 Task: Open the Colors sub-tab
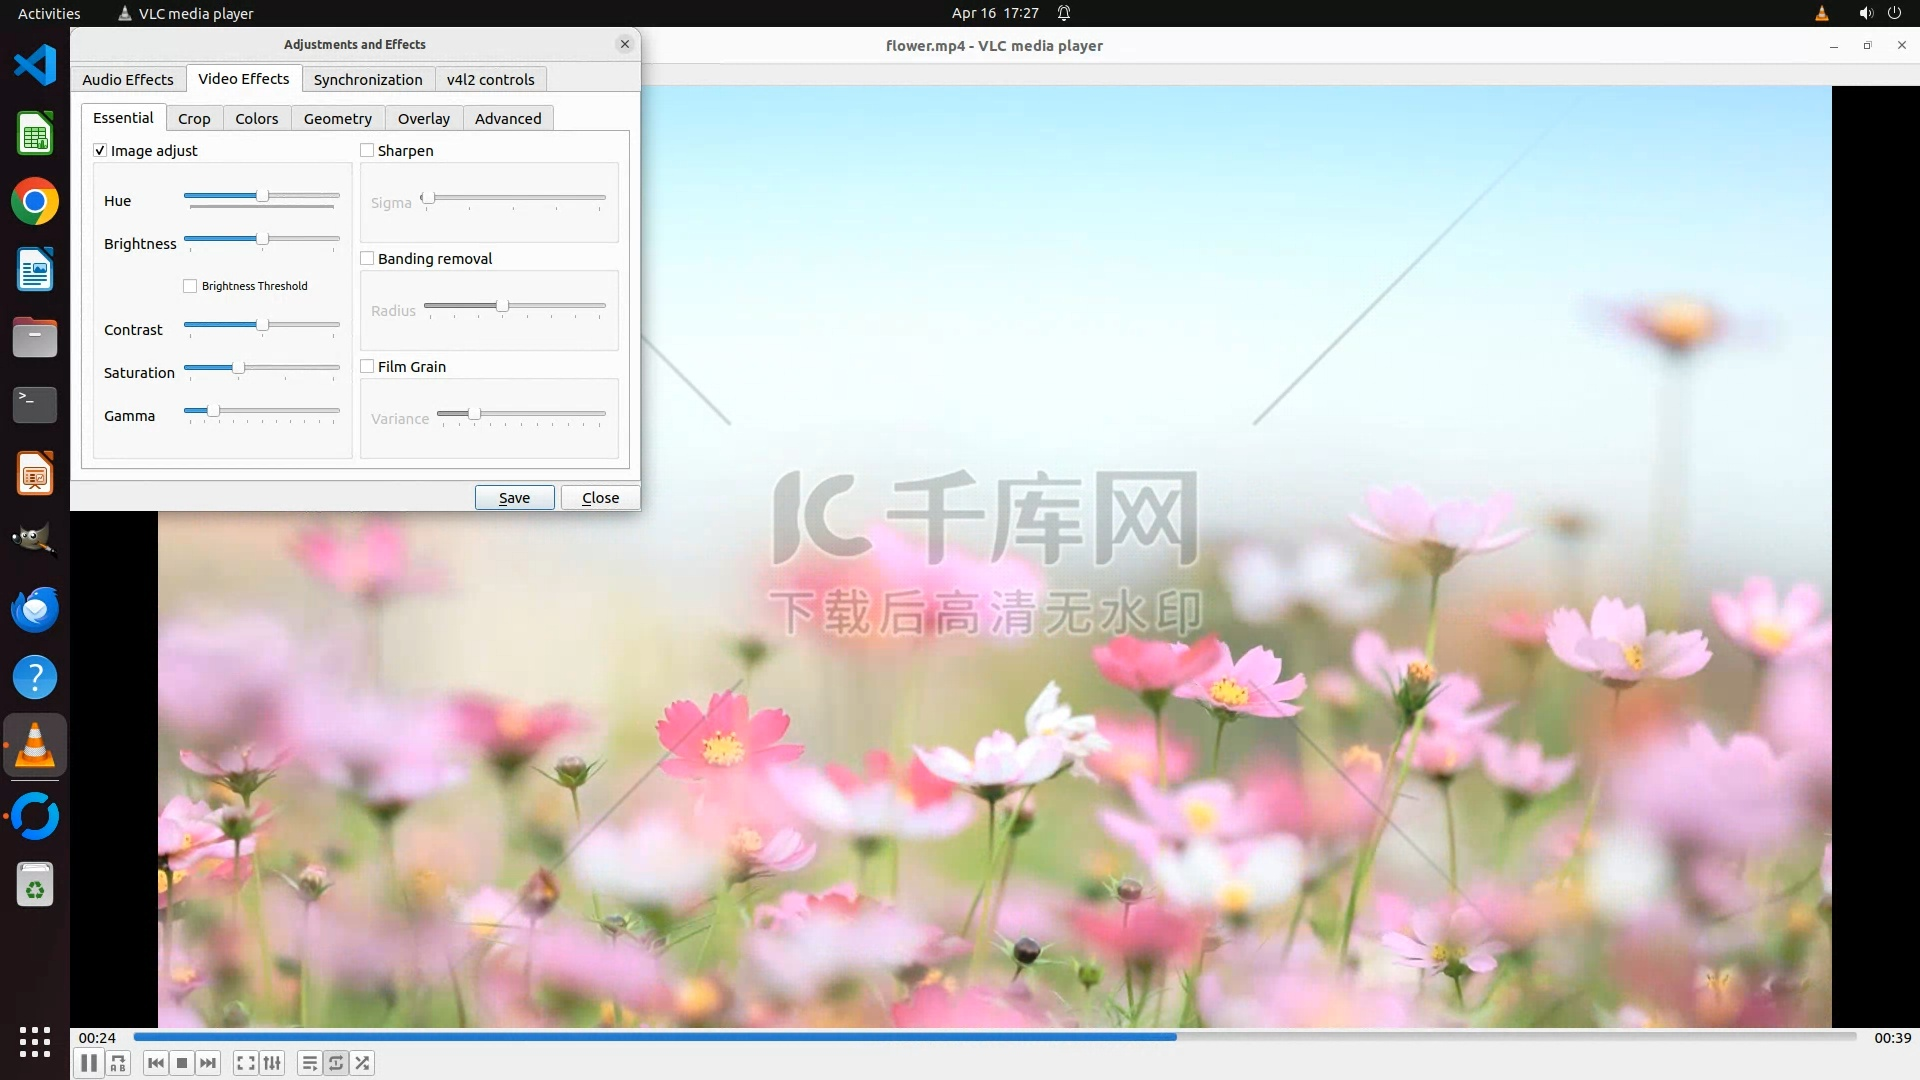click(x=257, y=119)
